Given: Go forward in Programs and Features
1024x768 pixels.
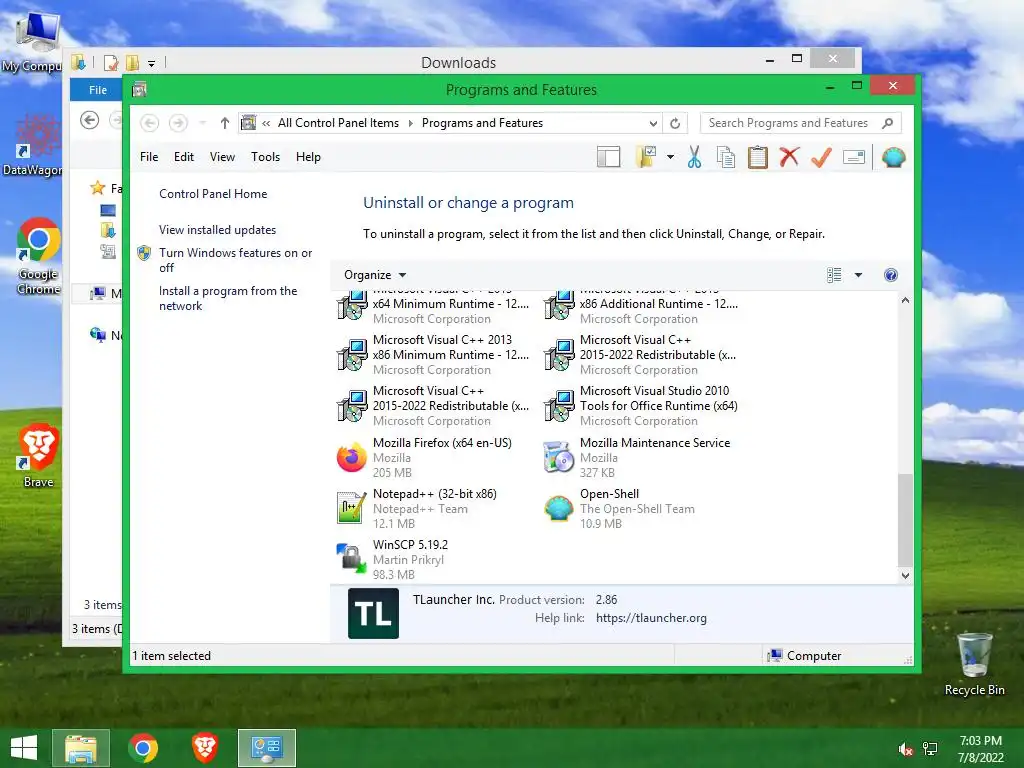Looking at the screenshot, I should [178, 123].
